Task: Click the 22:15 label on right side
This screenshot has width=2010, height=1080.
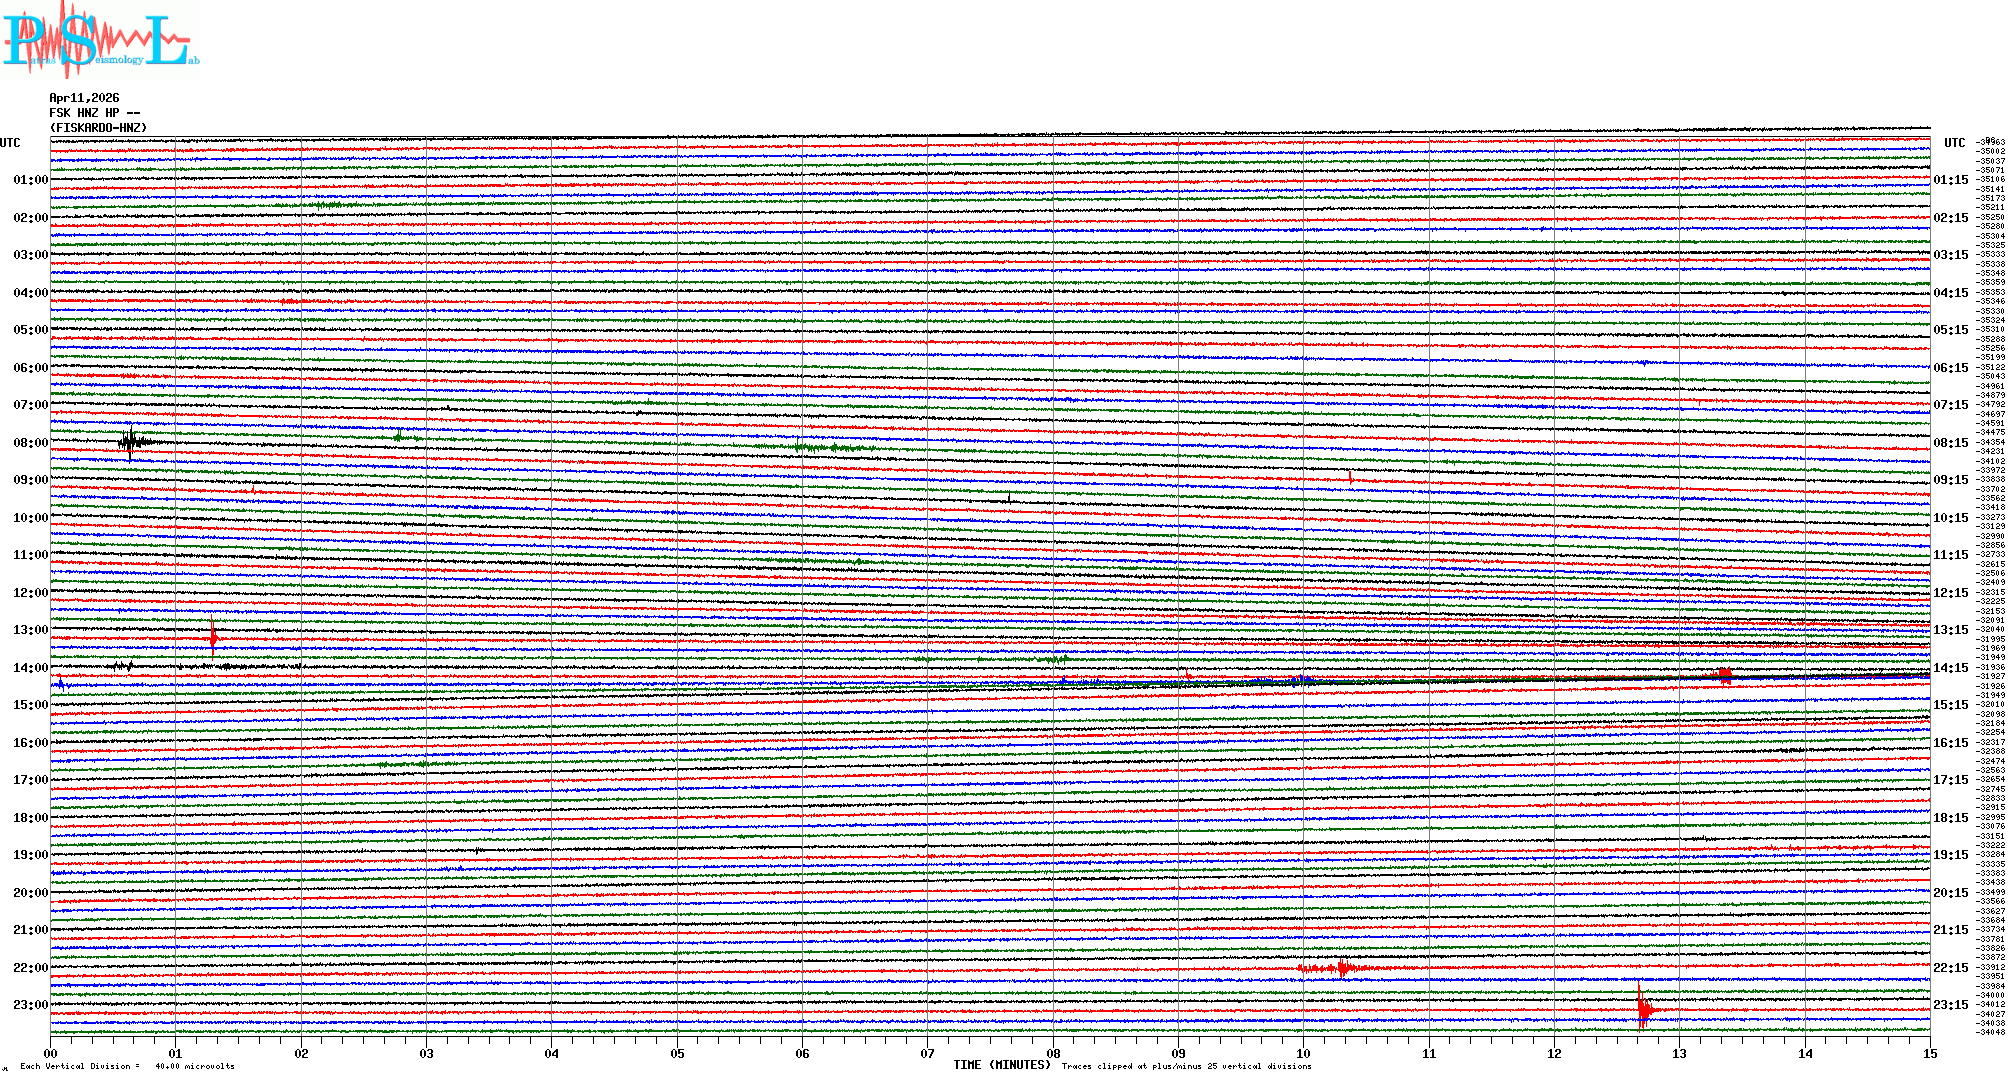Action: tap(1950, 968)
